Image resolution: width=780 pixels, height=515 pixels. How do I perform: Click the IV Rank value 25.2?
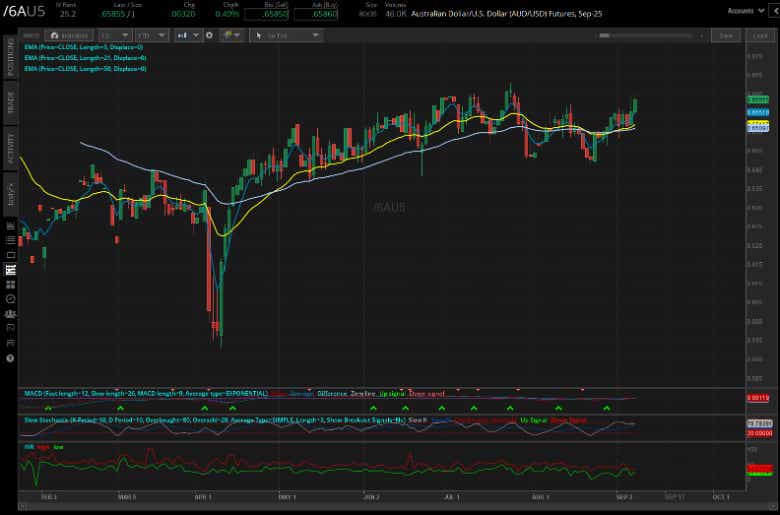pyautogui.click(x=68, y=14)
